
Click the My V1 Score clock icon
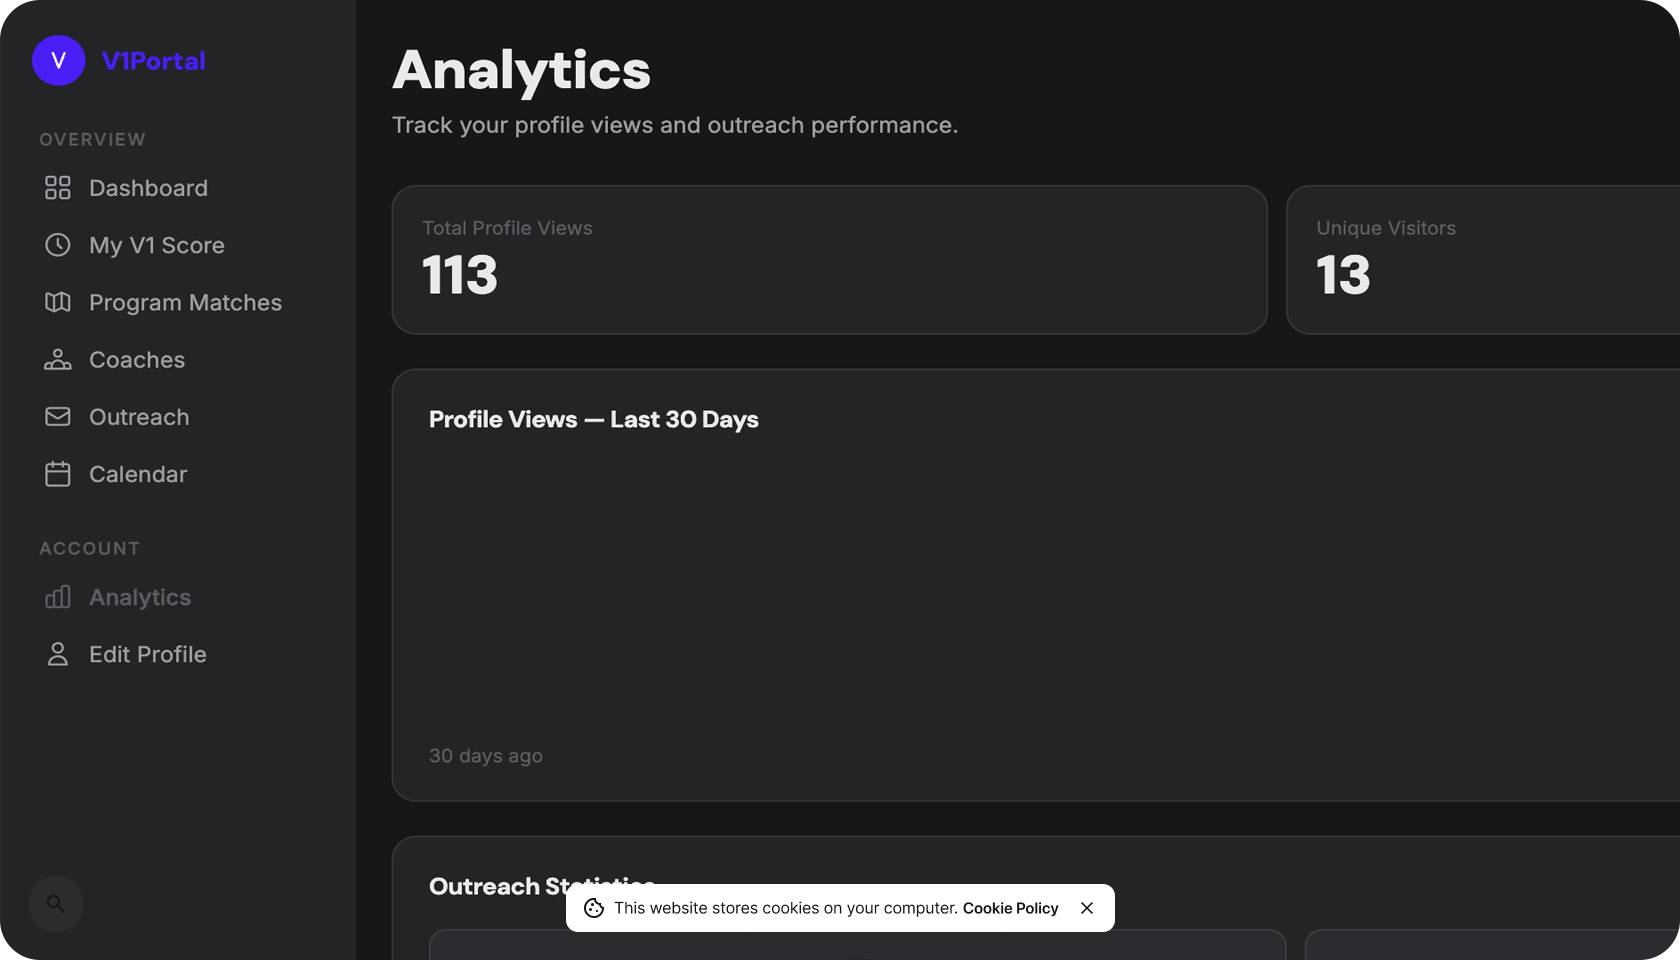coord(58,245)
